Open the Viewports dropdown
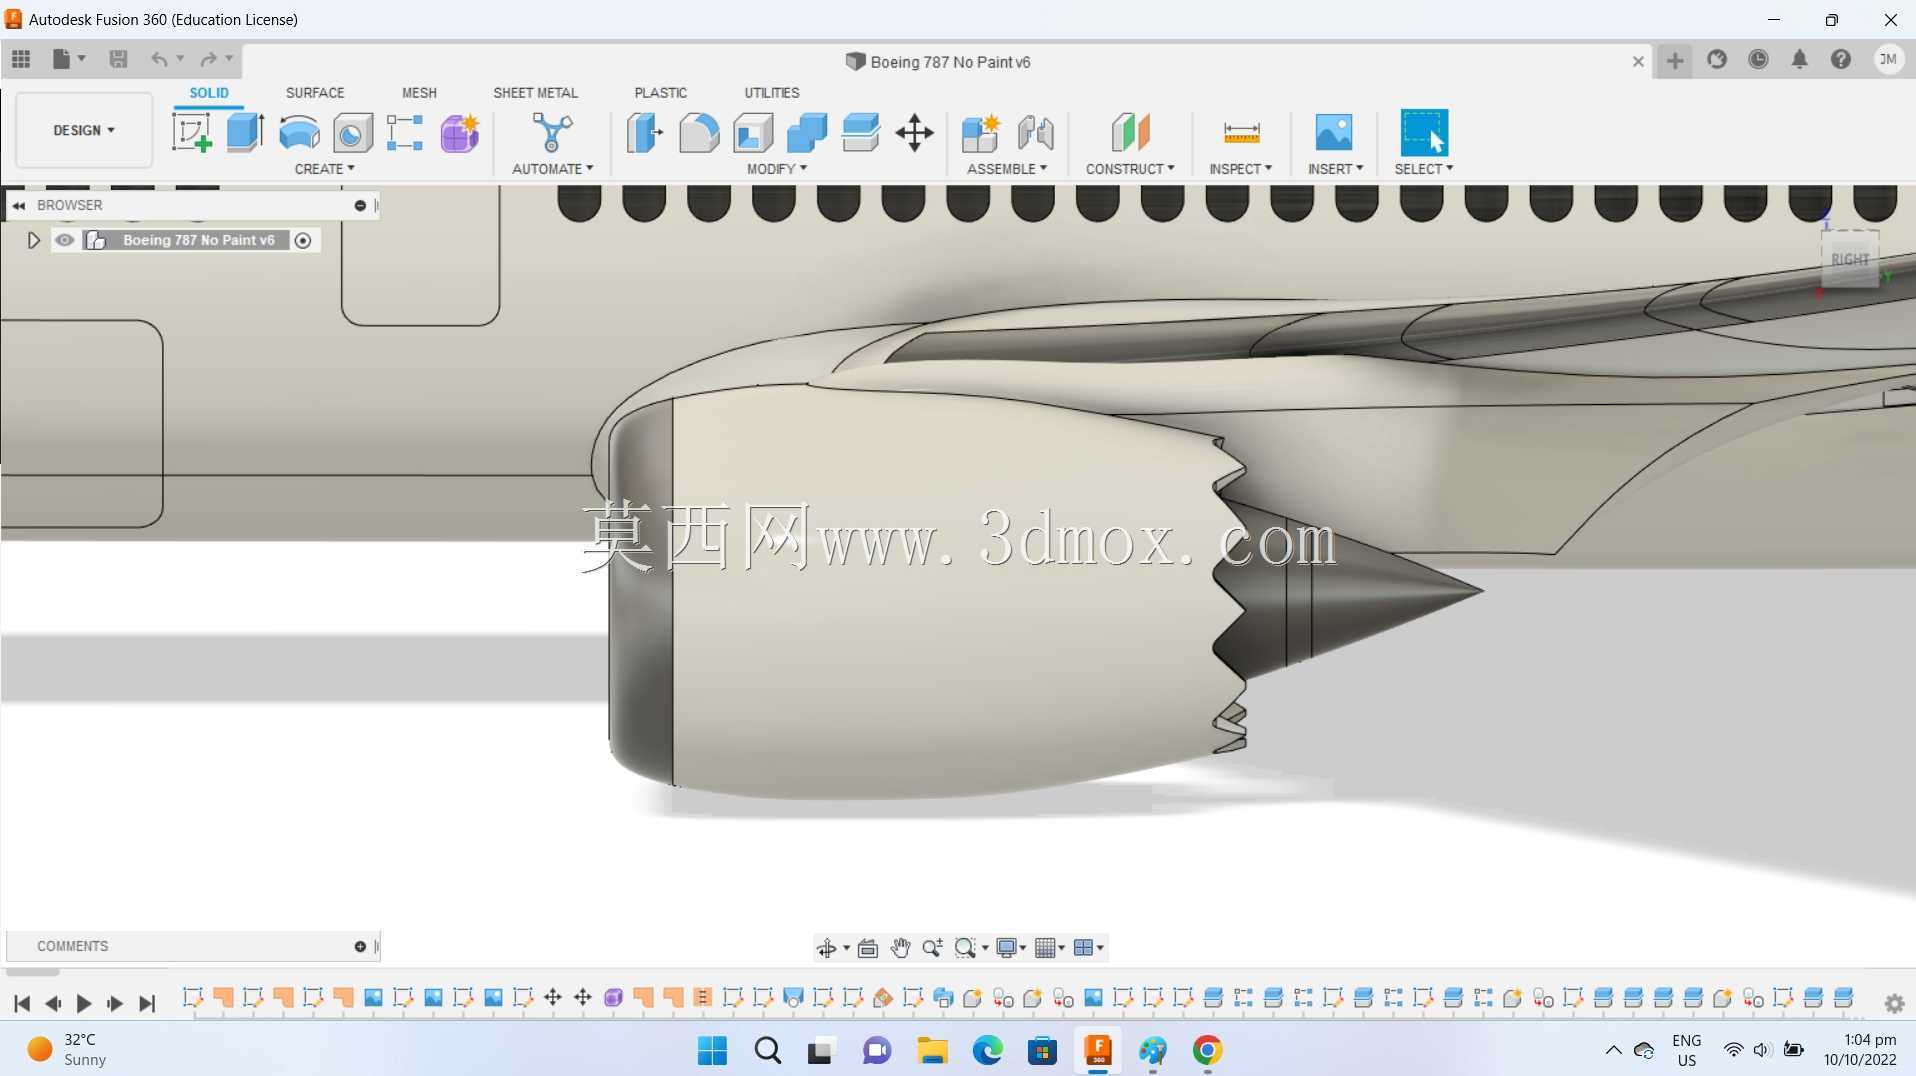This screenshot has height=1076, width=1916. pos(1088,947)
